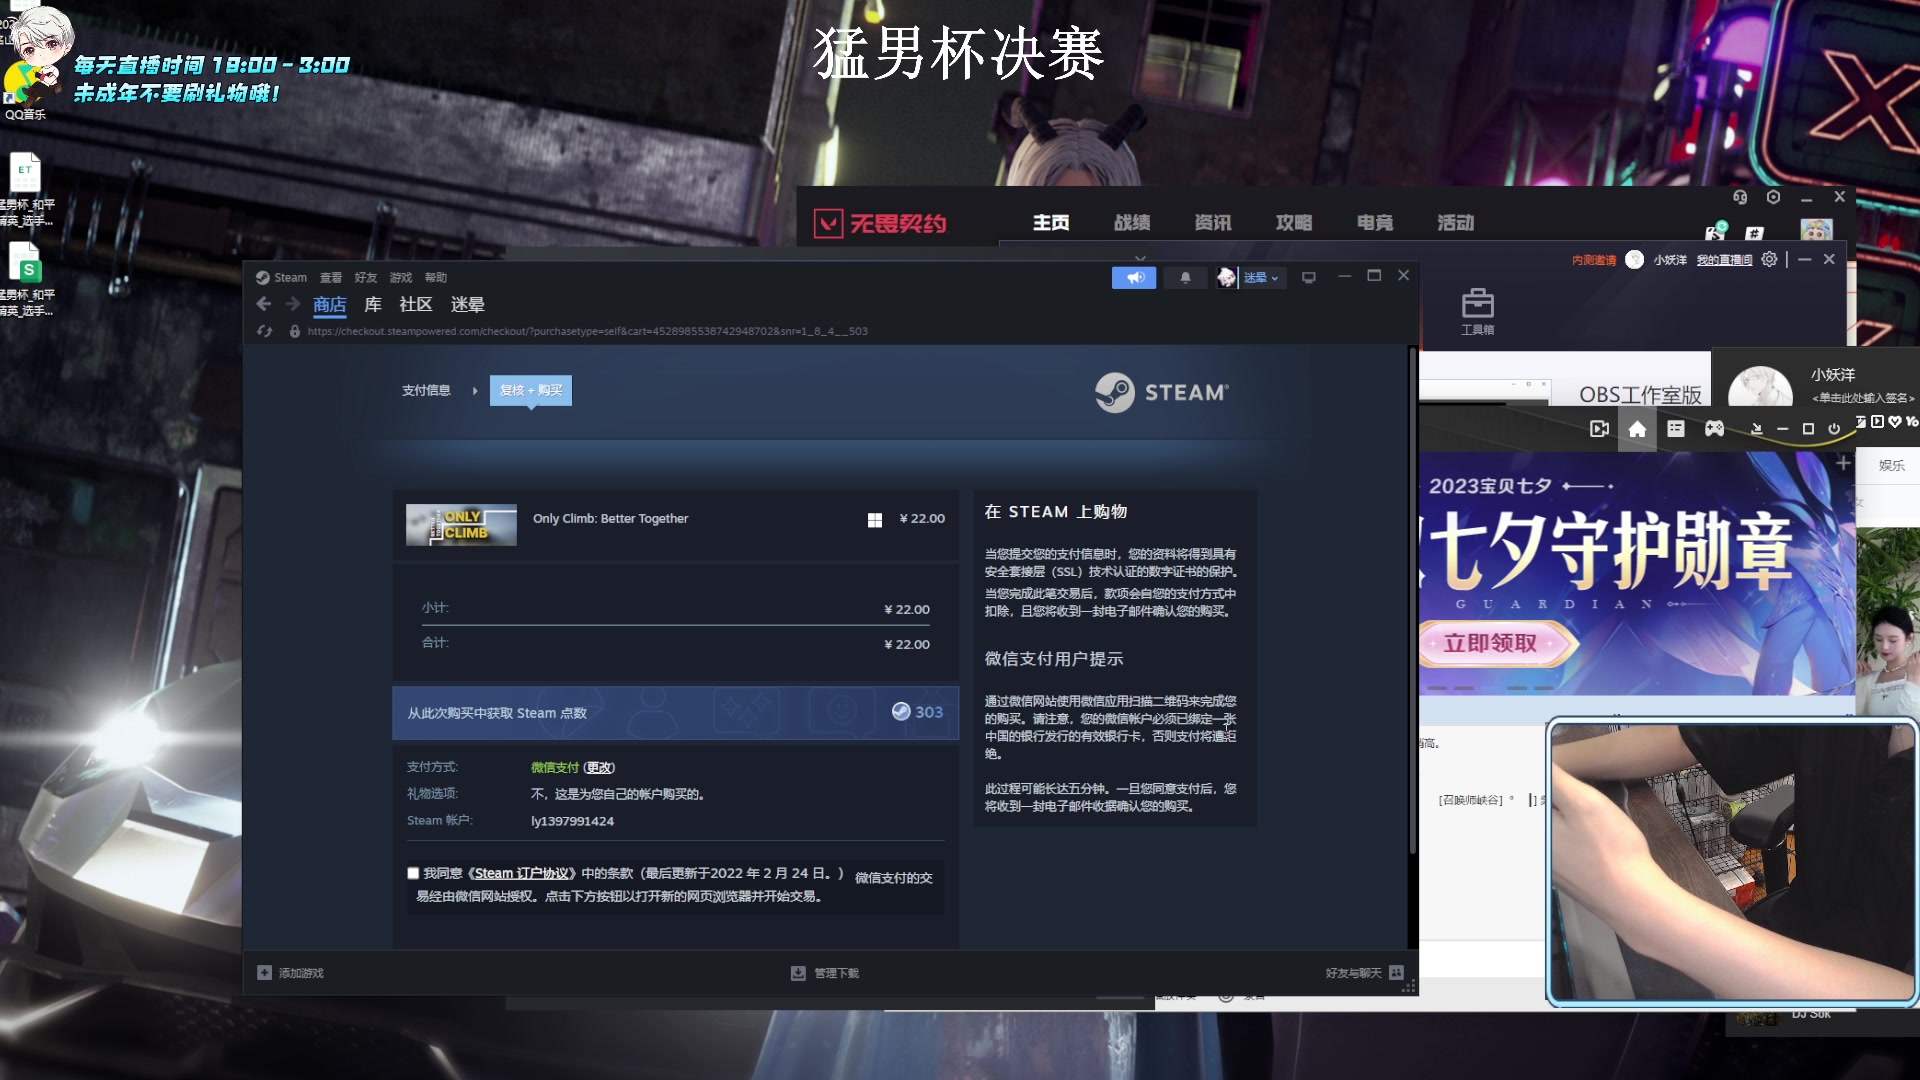Select the home icon in dark toolbar
The height and width of the screenshot is (1080, 1920).
pyautogui.click(x=1637, y=429)
